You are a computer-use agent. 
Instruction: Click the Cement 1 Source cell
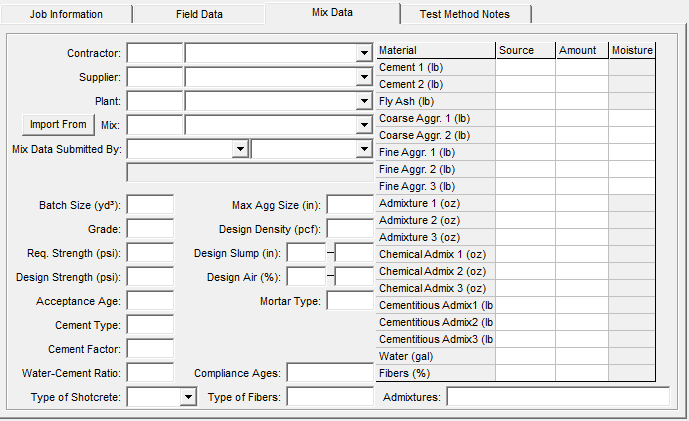(525, 67)
